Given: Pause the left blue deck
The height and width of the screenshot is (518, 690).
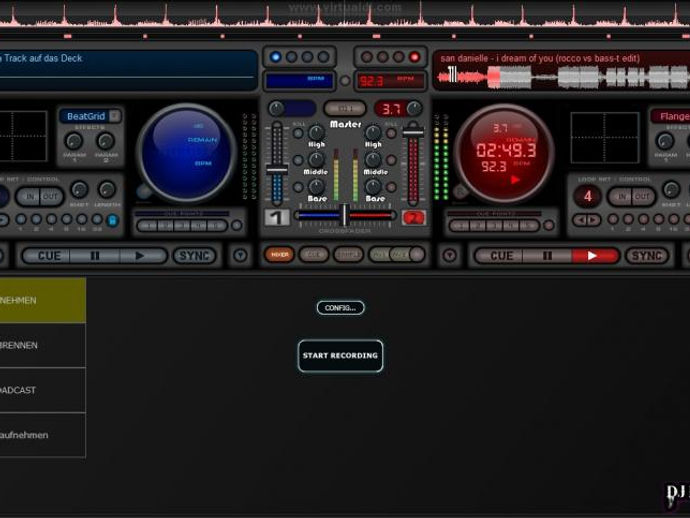Looking at the screenshot, I should click(95, 256).
